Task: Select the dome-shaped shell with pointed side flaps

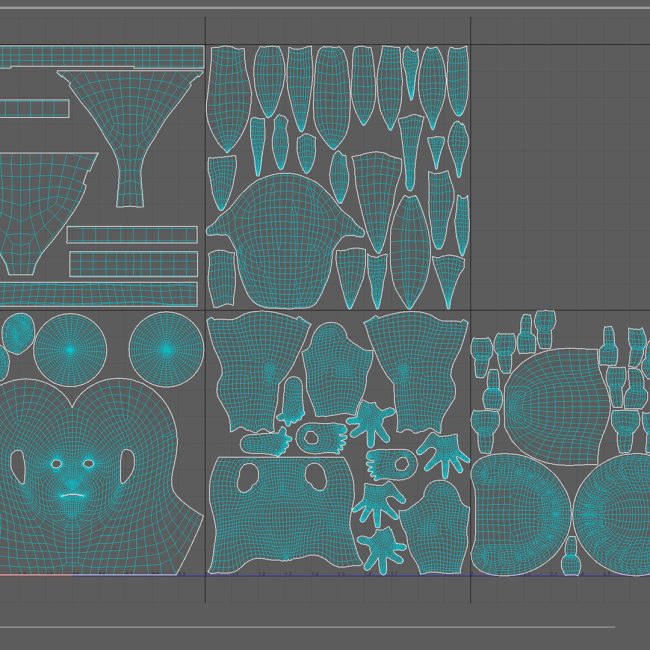Action: click(x=284, y=241)
